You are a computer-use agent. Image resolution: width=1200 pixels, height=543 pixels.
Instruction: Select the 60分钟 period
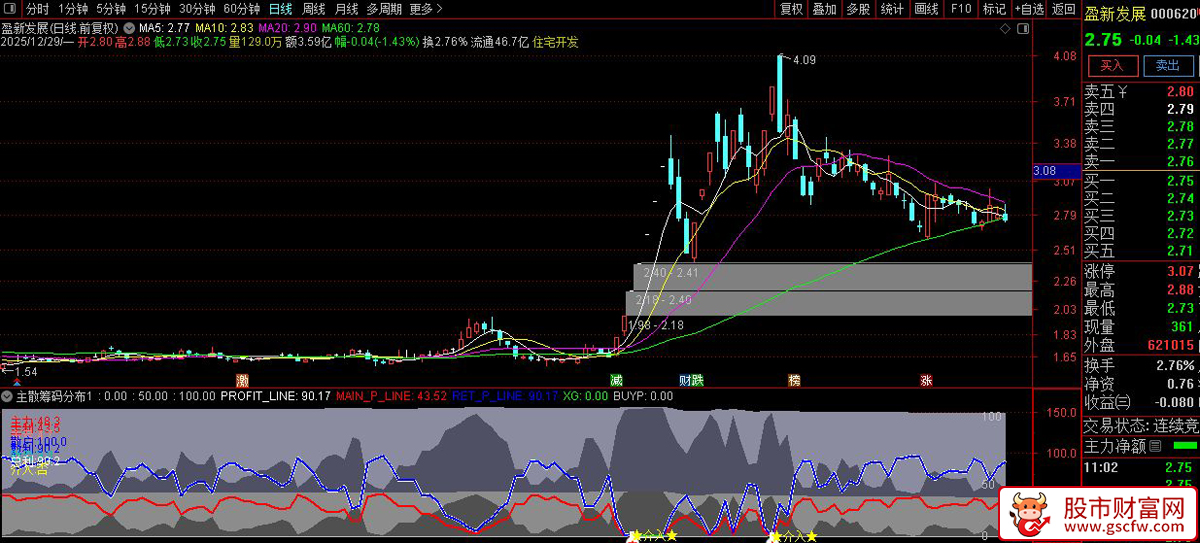(241, 9)
